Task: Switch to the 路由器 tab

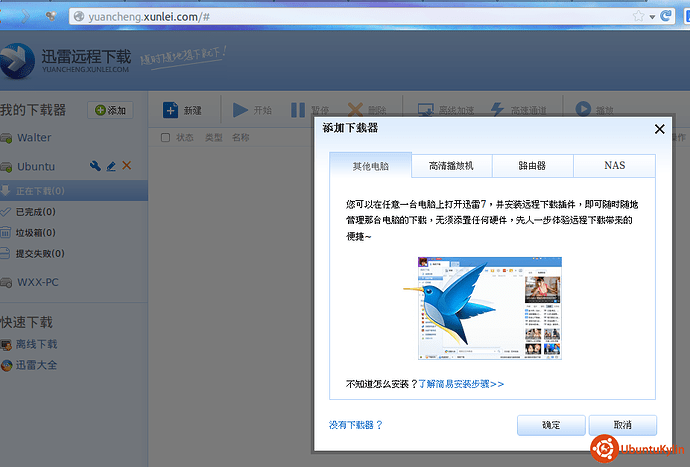Action: pyautogui.click(x=532, y=165)
